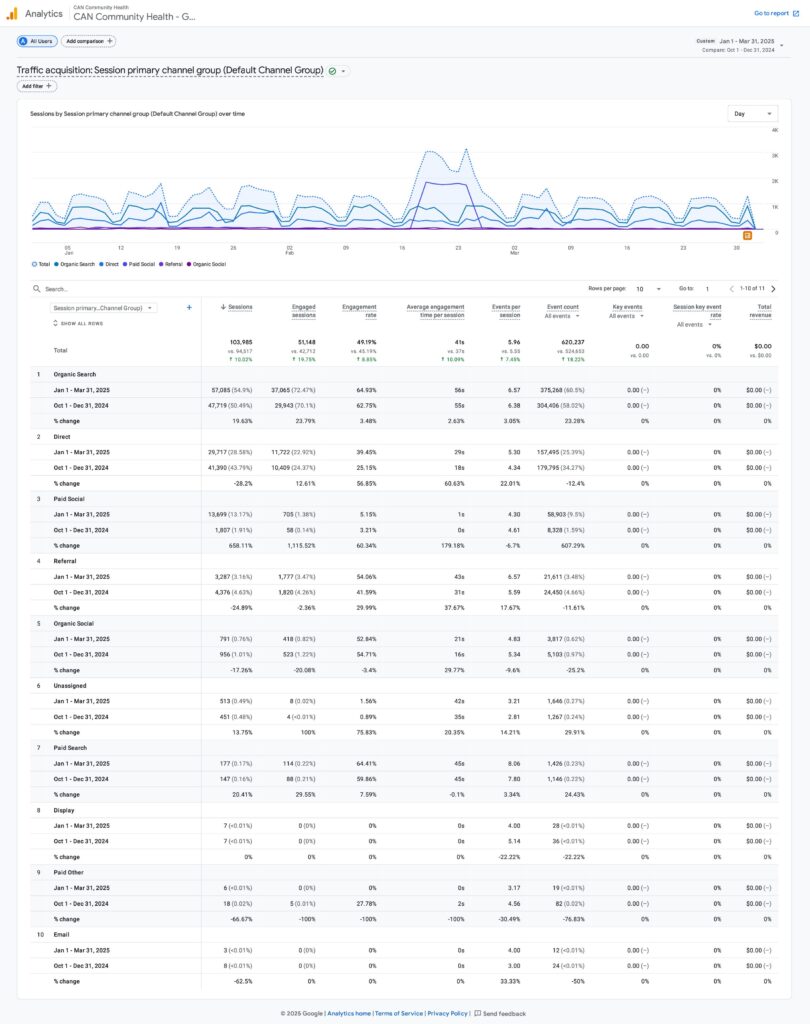Open the Day granularity dropdown

tap(752, 114)
